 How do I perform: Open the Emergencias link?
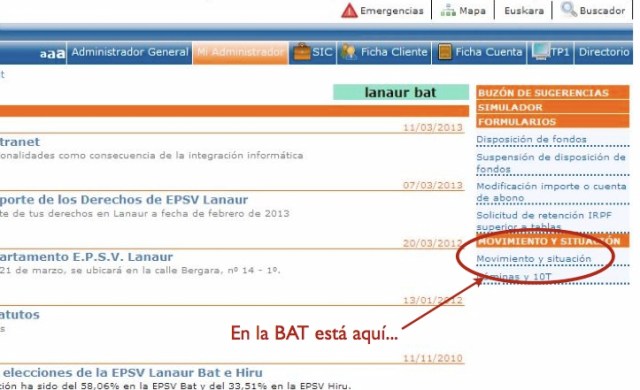391,11
